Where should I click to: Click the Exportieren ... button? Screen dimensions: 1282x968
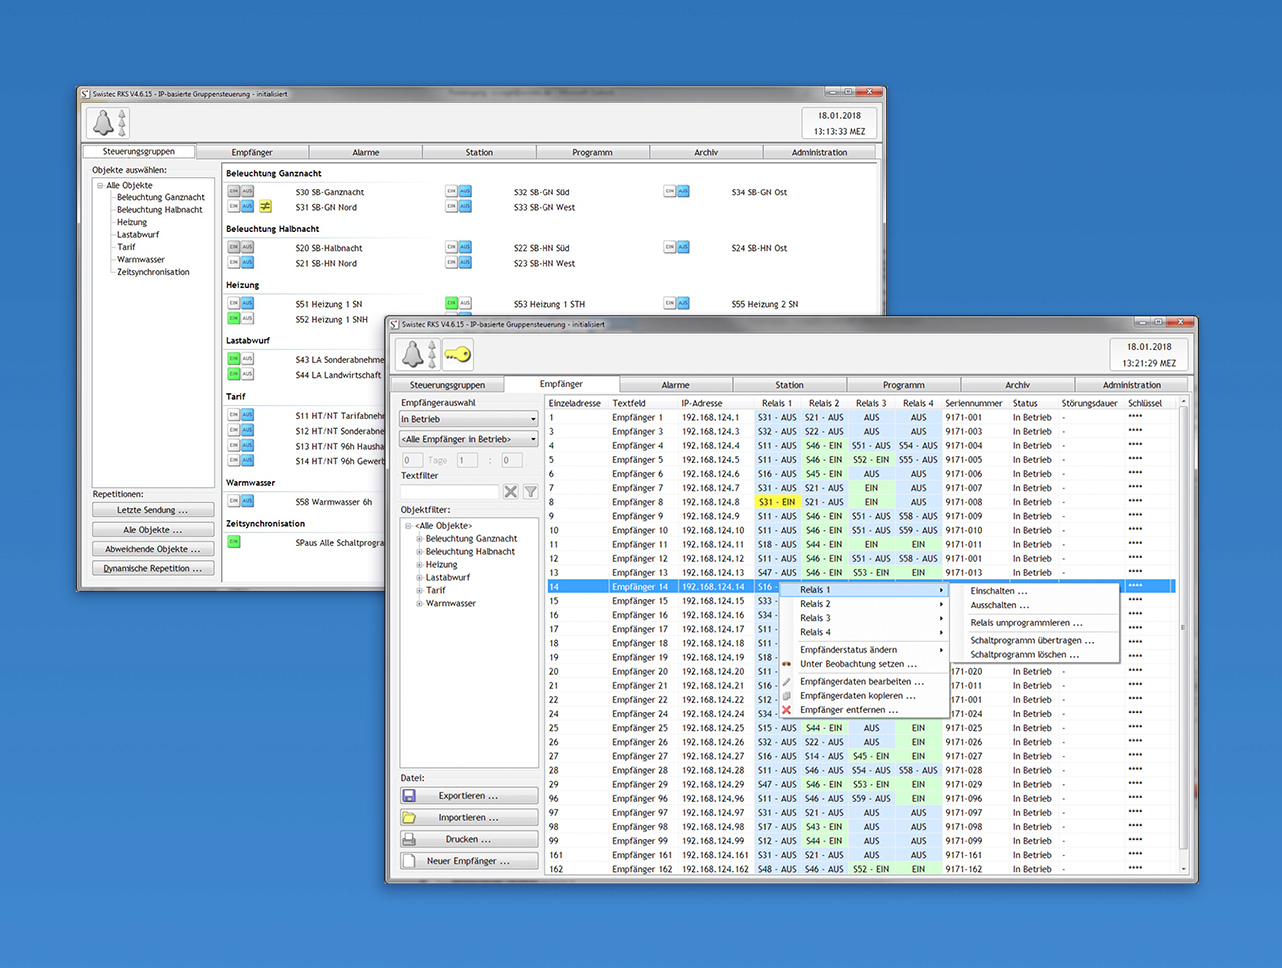pyautogui.click(x=469, y=796)
